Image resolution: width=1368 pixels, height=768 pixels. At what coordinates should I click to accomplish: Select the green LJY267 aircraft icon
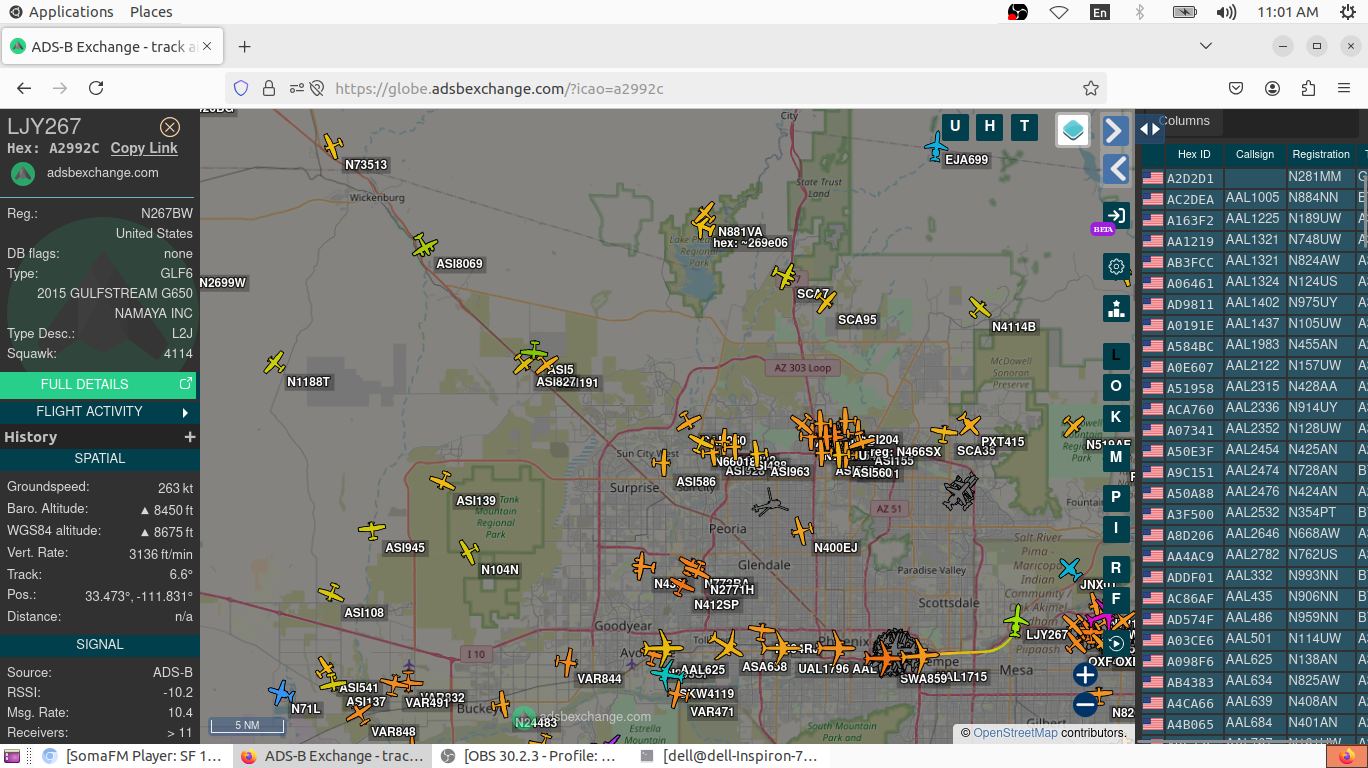pos(1017,621)
